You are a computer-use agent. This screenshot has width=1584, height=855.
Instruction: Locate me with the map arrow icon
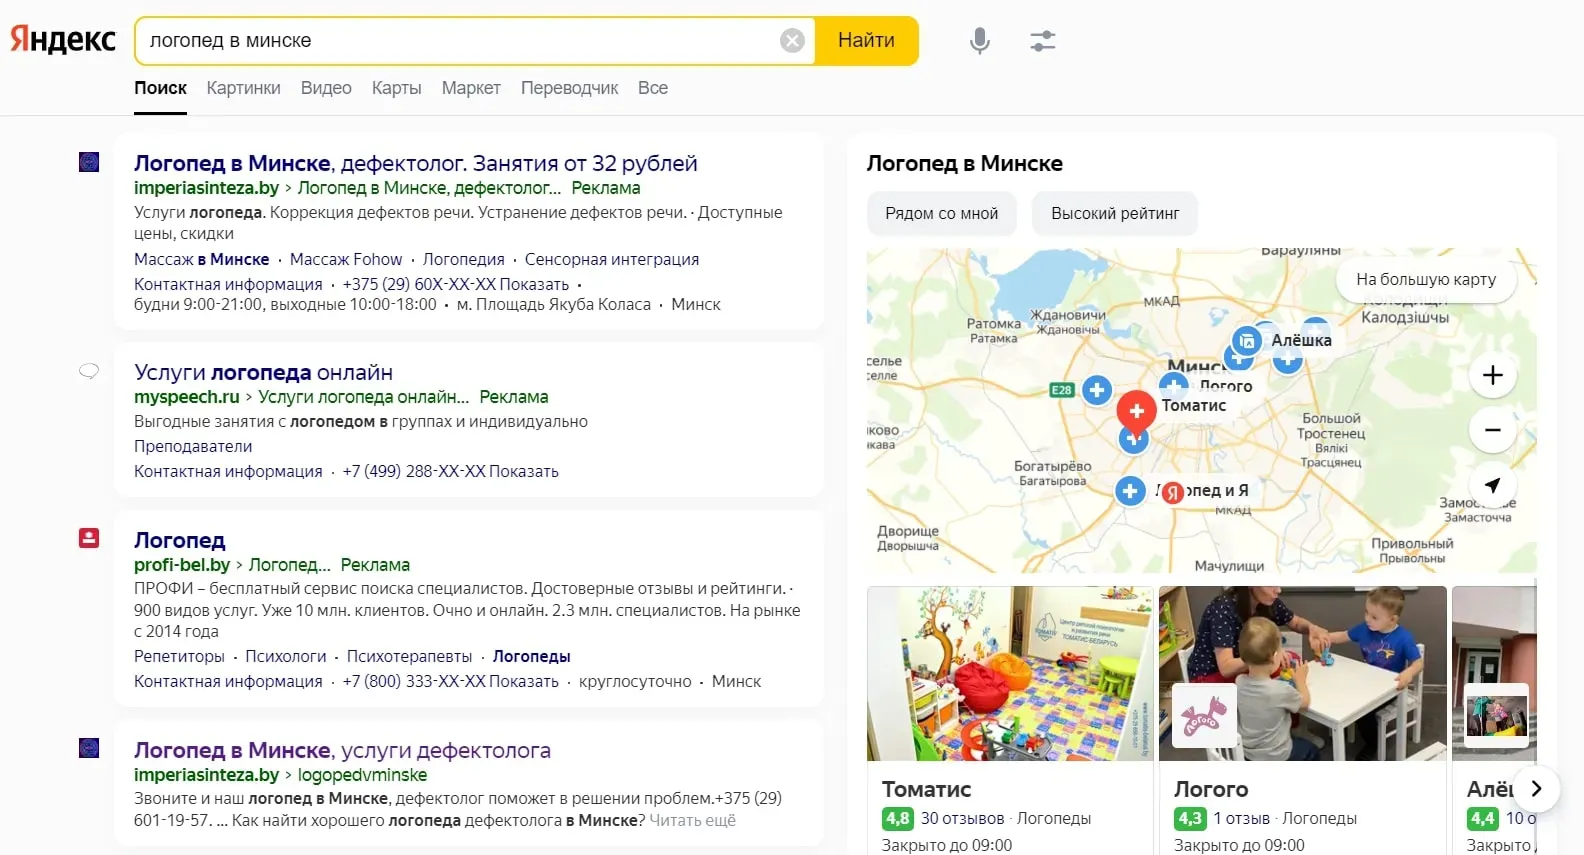pyautogui.click(x=1493, y=485)
